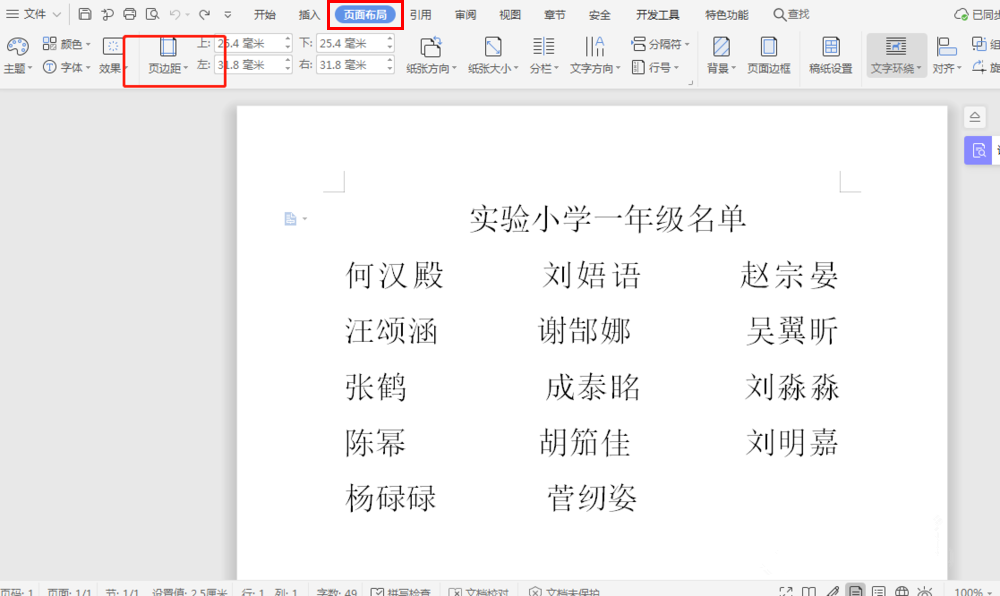Switch to the 审阅 tab
This screenshot has width=1000, height=596.
click(x=465, y=15)
